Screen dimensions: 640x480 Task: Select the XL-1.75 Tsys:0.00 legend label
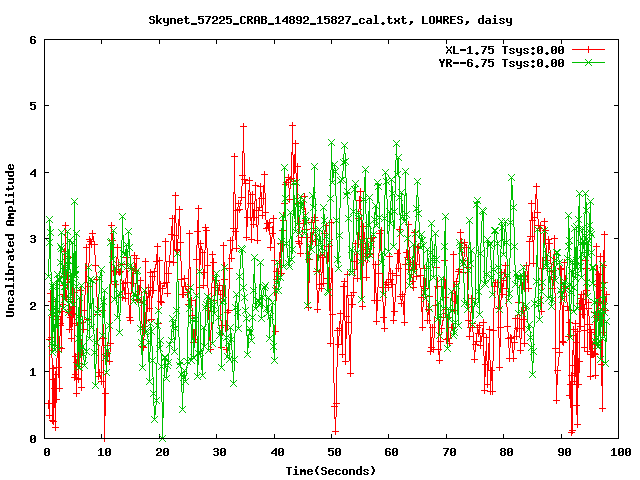505,50
